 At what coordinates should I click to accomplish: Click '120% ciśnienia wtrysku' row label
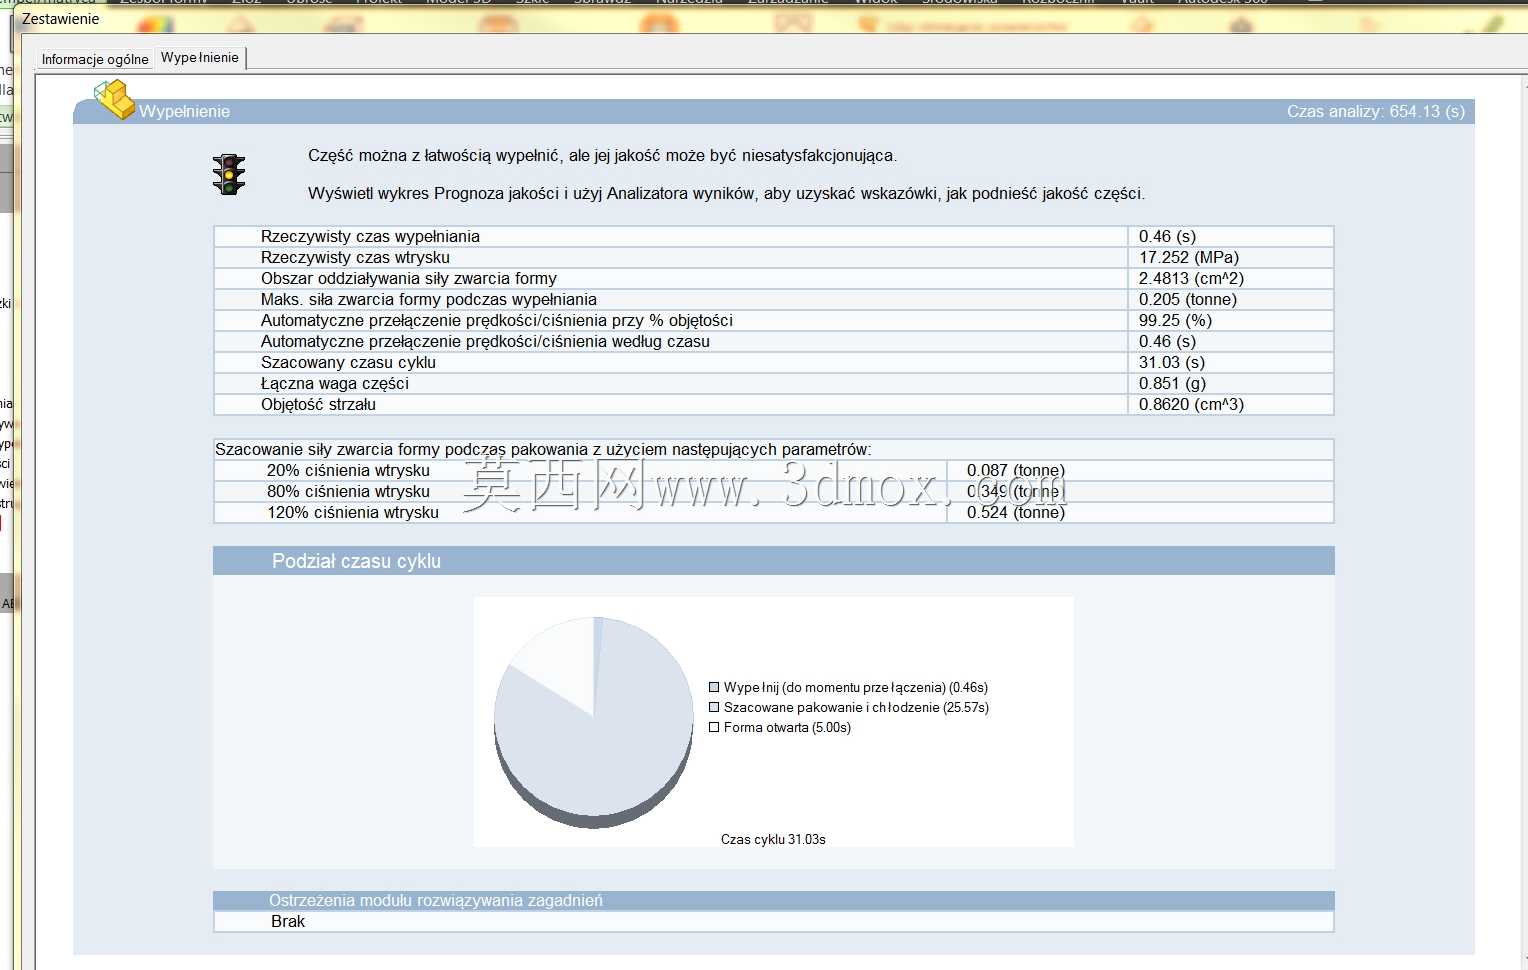pyautogui.click(x=352, y=512)
